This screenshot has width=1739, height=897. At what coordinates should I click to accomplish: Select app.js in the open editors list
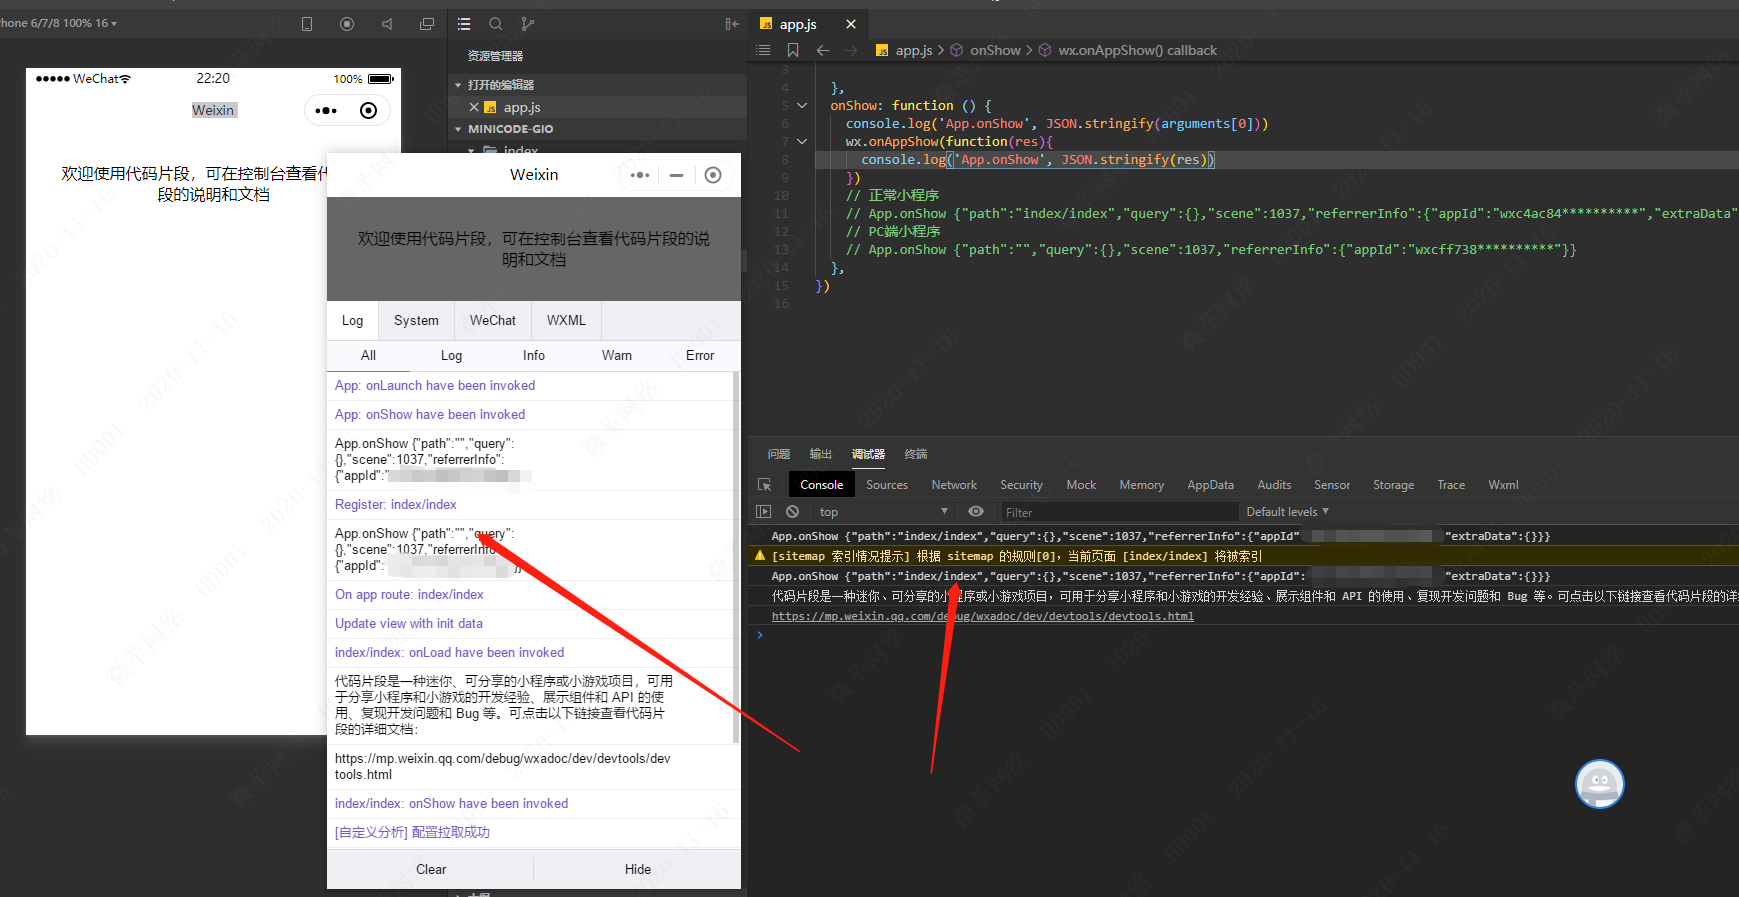pos(522,107)
